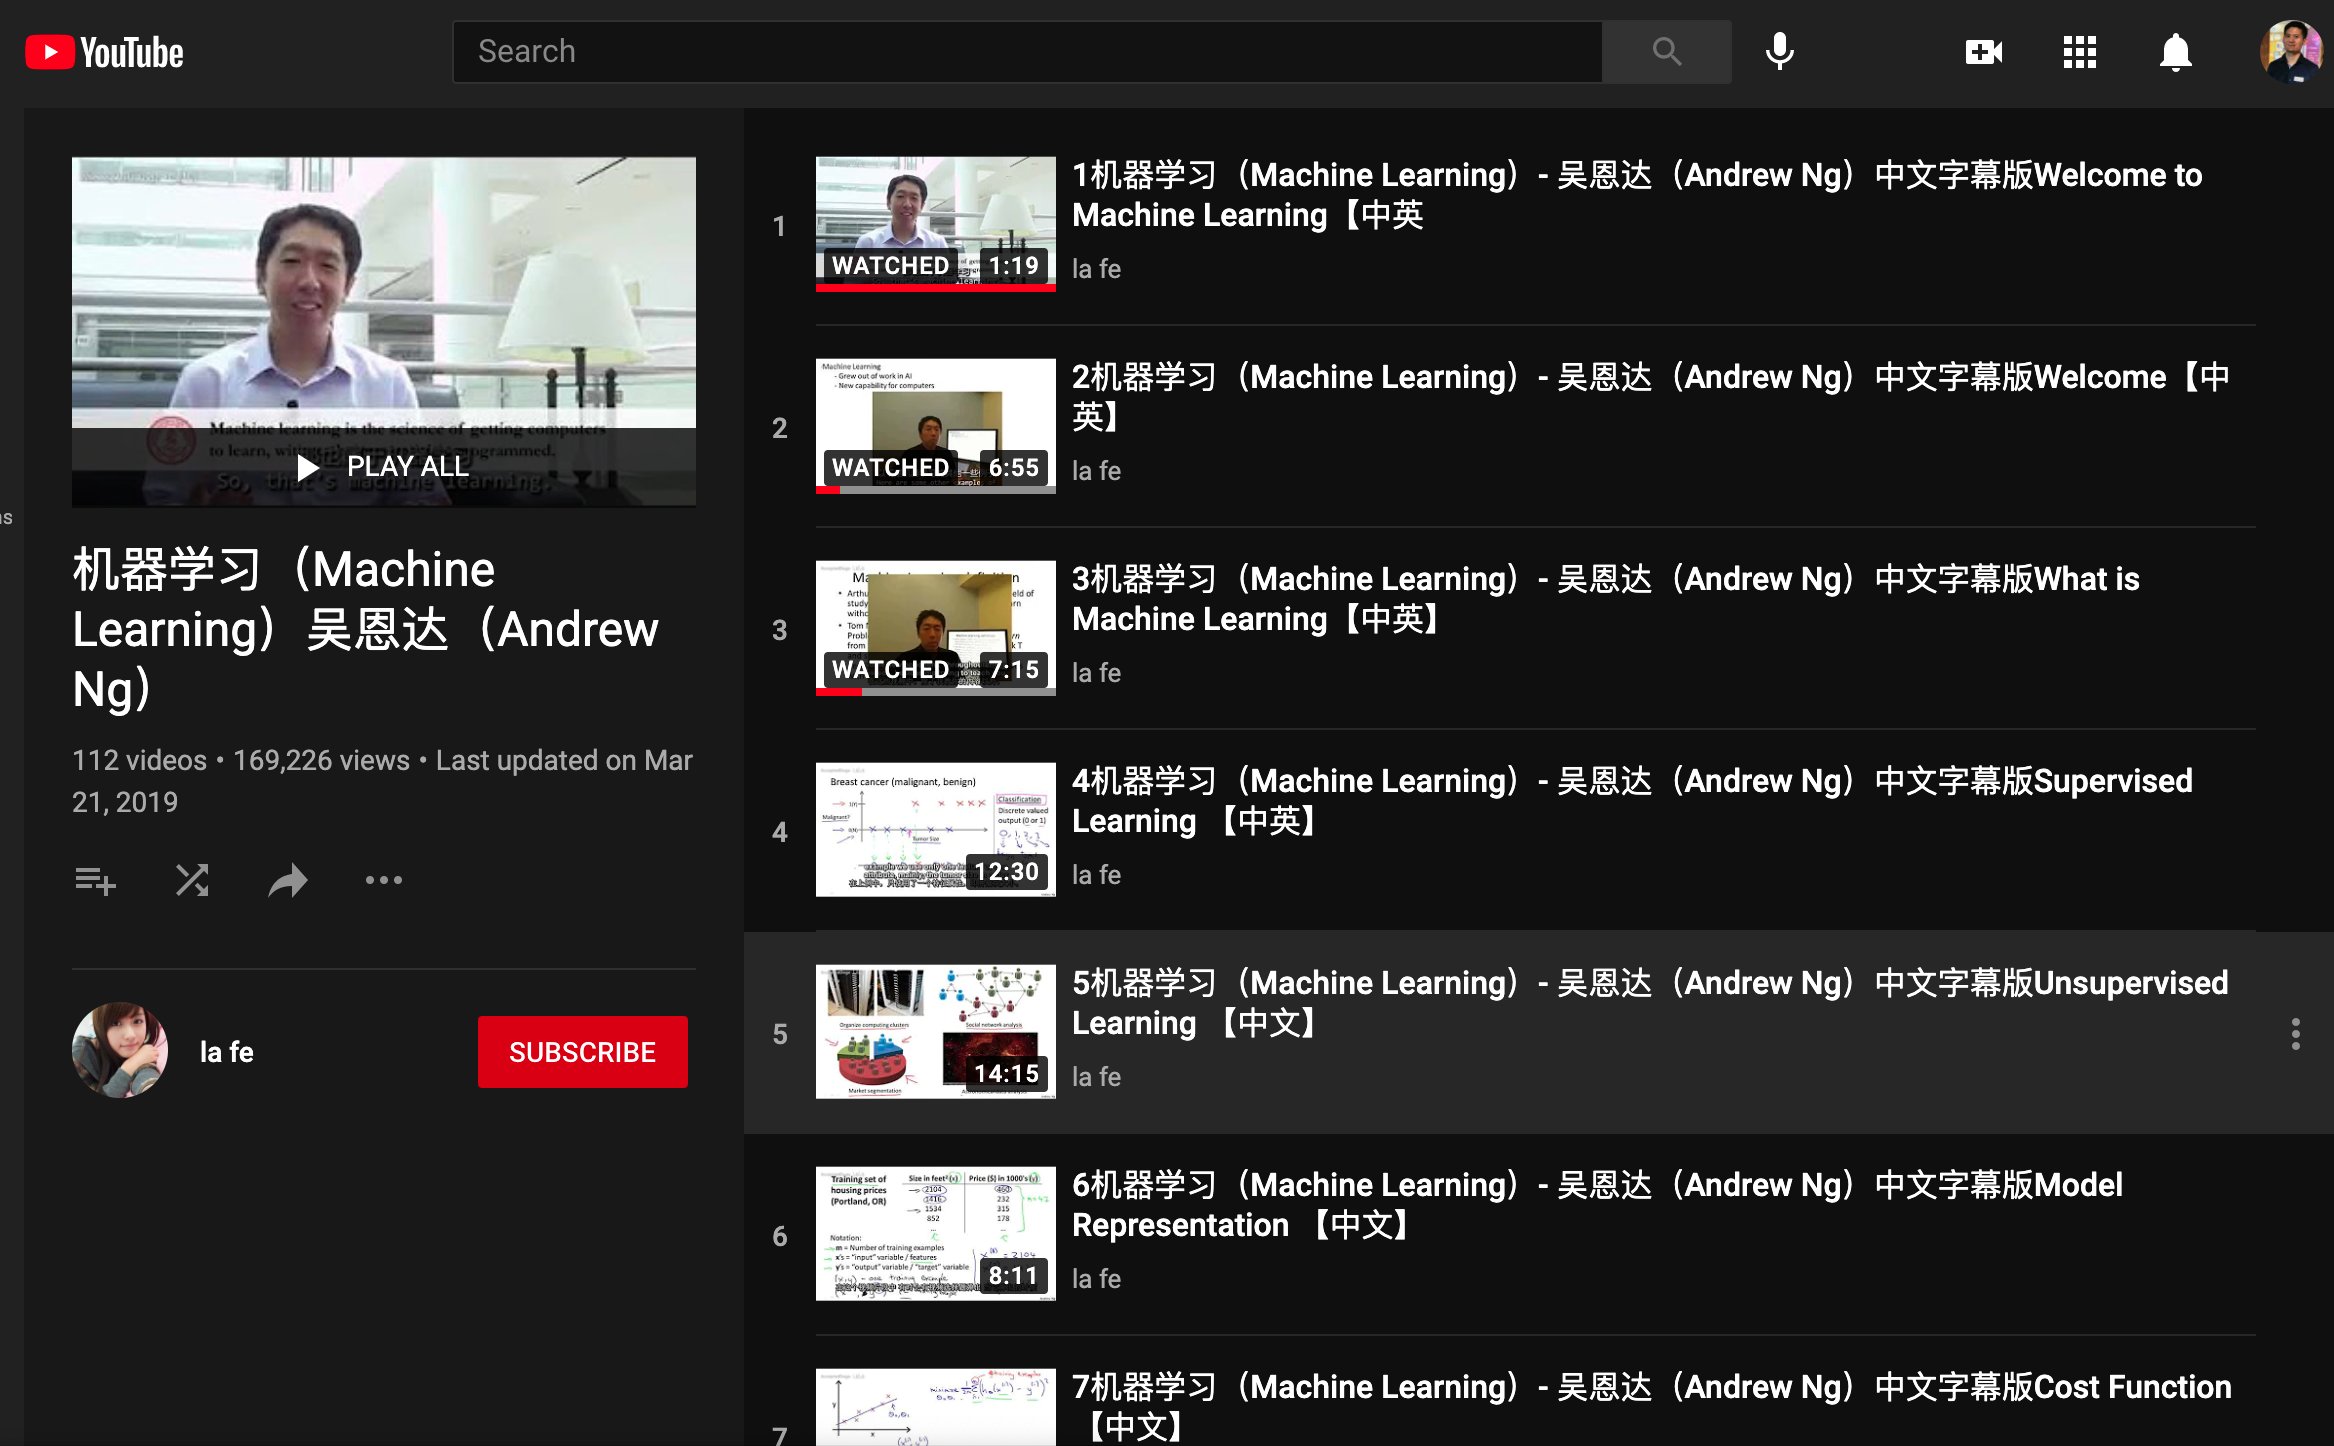The height and width of the screenshot is (1446, 2334).
Task: Open three-dot menu for video 5
Action: click(2295, 1034)
